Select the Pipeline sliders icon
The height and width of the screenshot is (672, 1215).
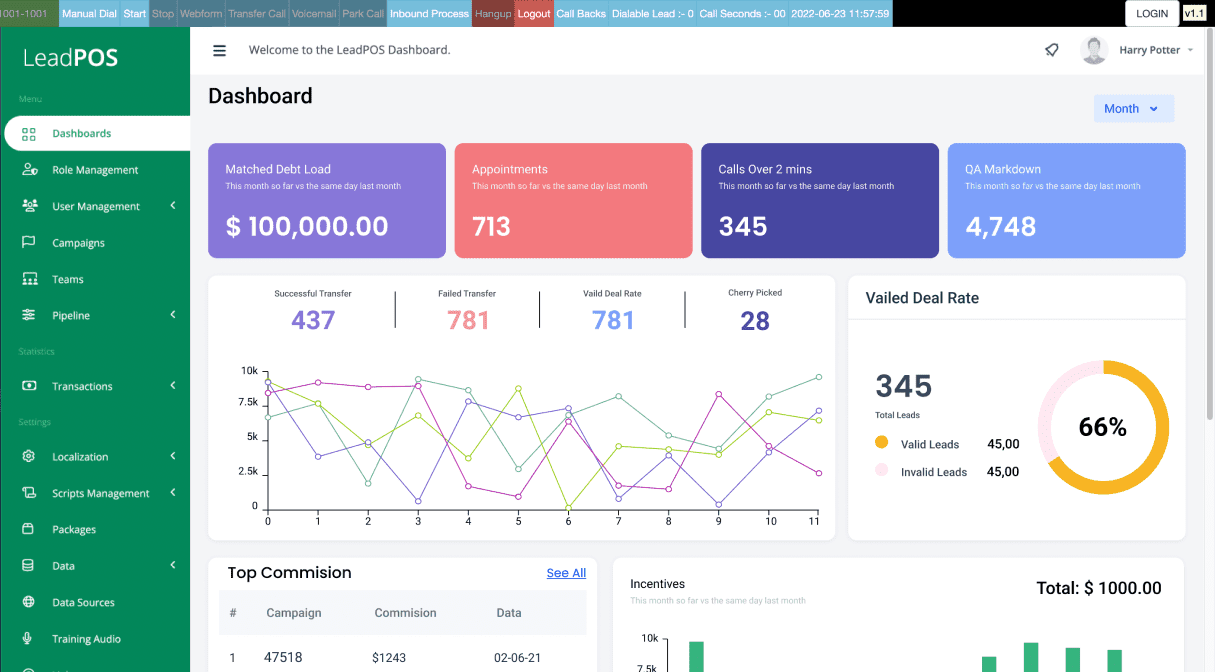(x=29, y=316)
